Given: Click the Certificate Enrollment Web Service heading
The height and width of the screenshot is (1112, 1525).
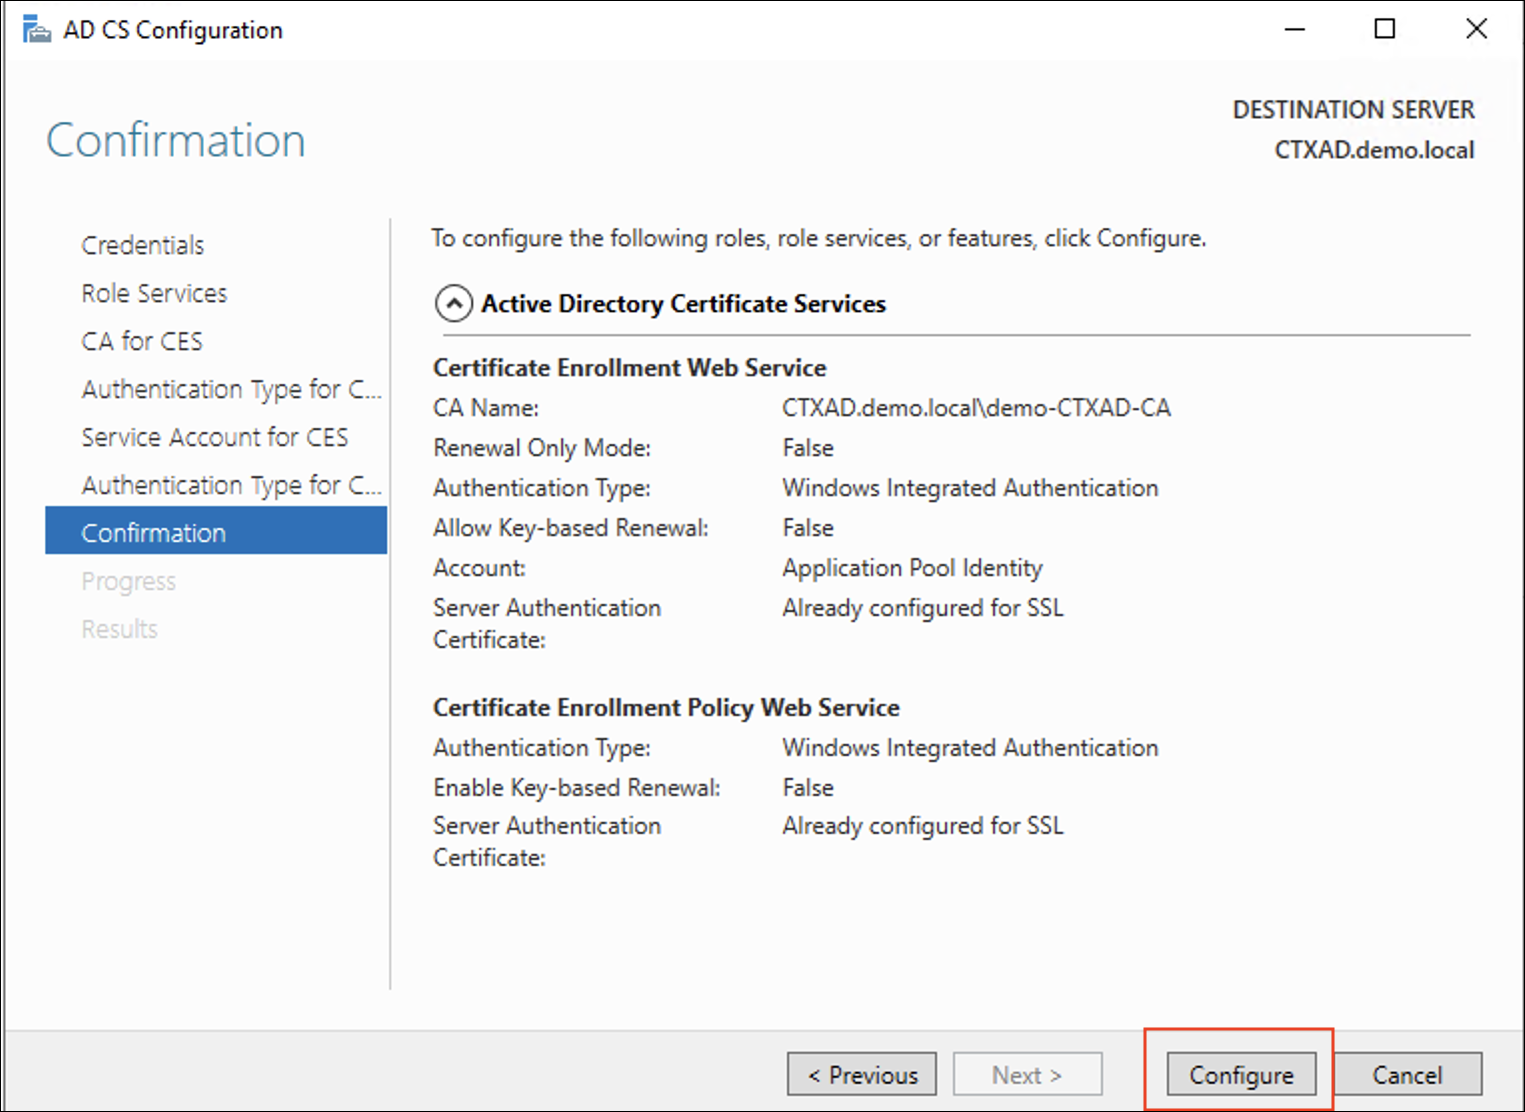Looking at the screenshot, I should tap(629, 368).
